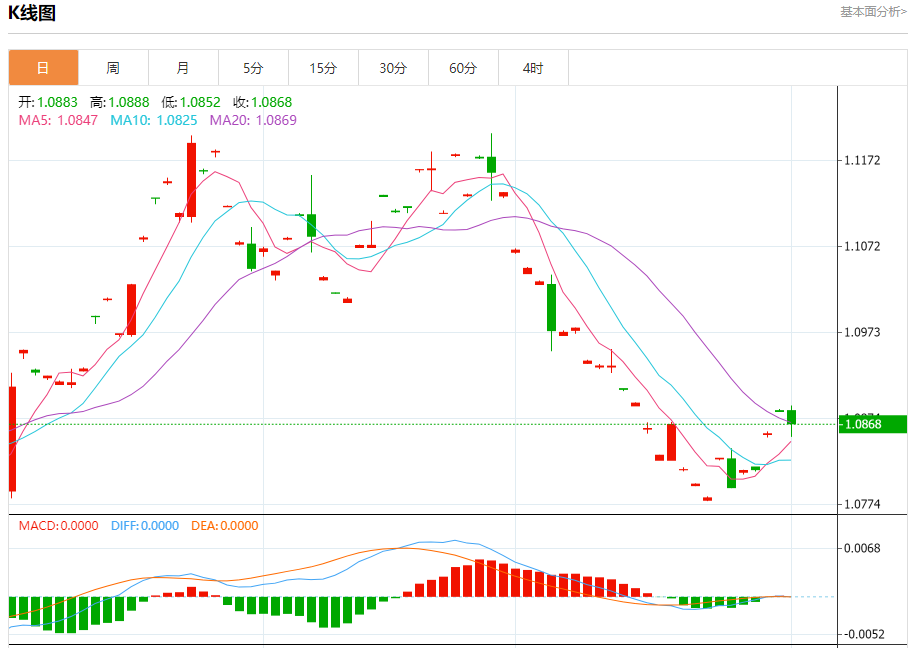Click the 1.1172 price axis label
The image size is (912, 648).
[x=862, y=160]
